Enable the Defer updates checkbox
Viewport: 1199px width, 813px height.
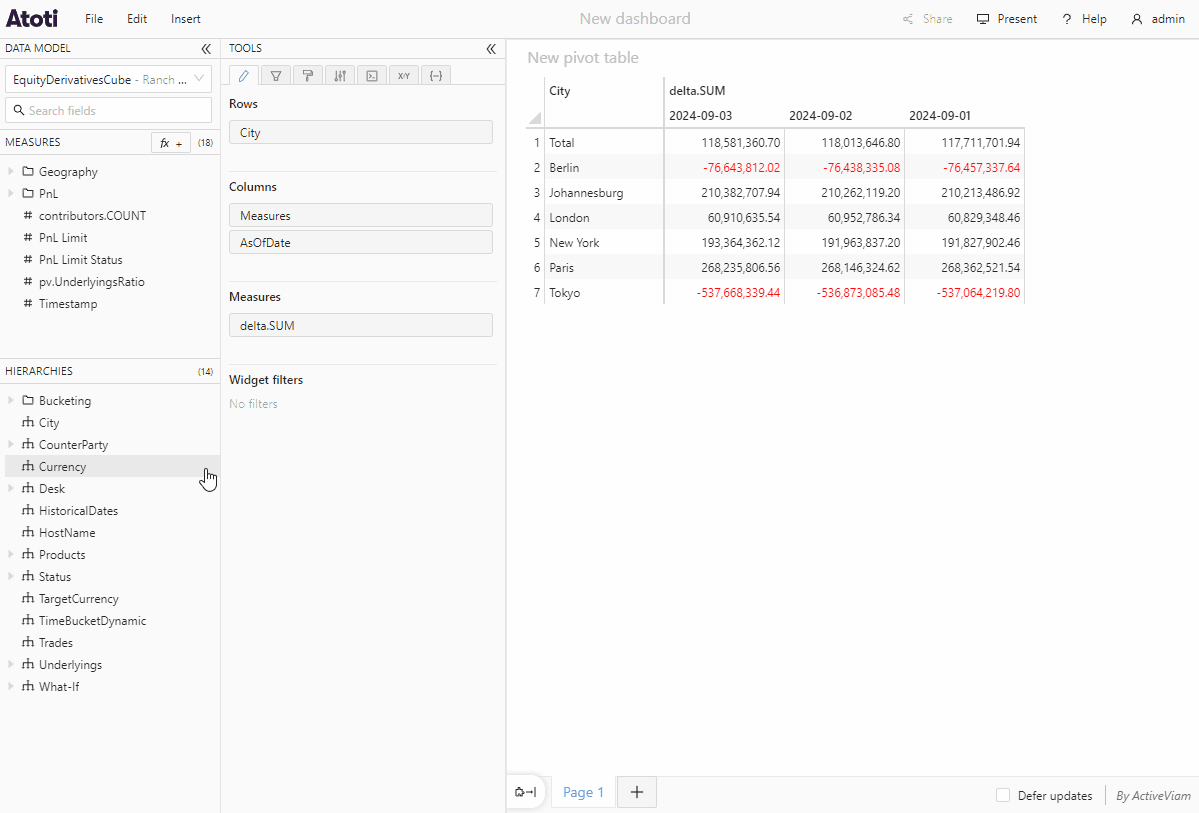pyautogui.click(x=1003, y=795)
